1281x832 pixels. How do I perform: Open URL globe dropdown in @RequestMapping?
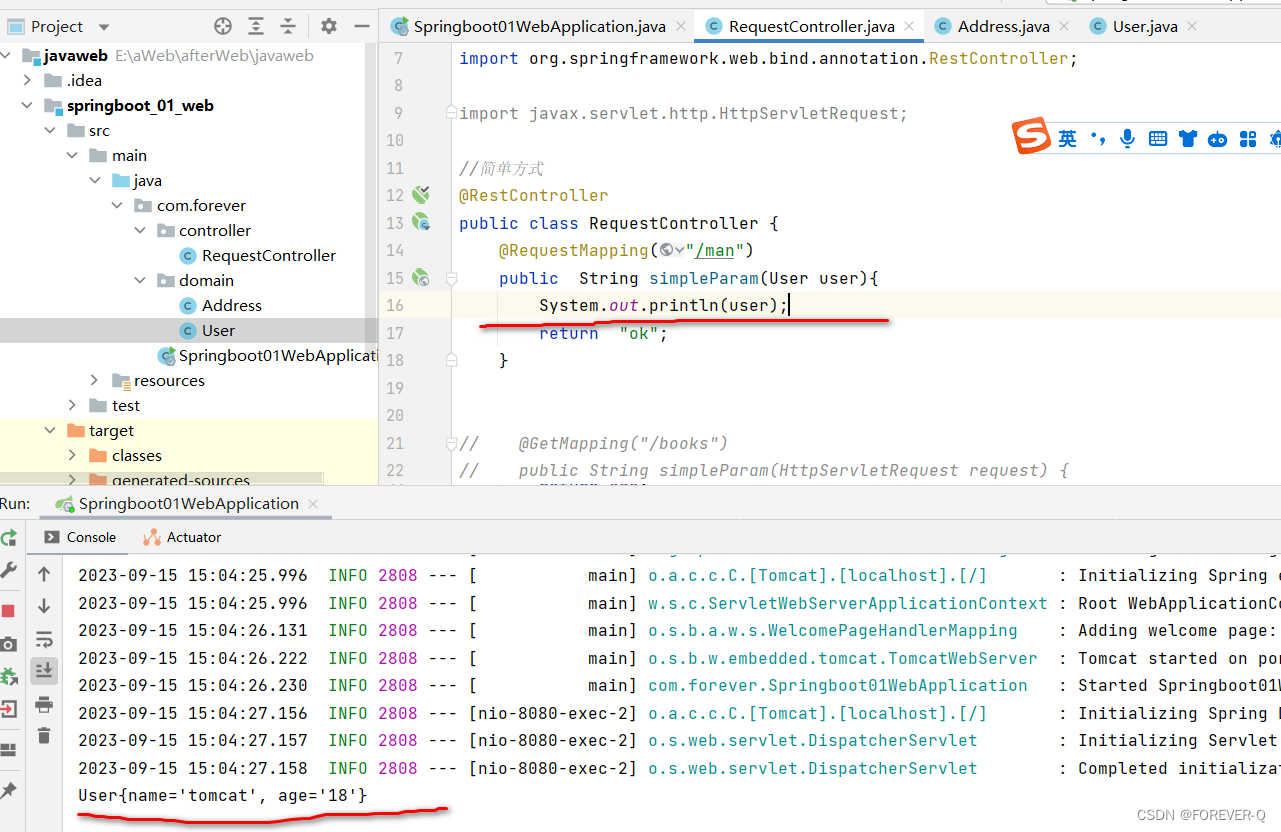[x=672, y=250]
